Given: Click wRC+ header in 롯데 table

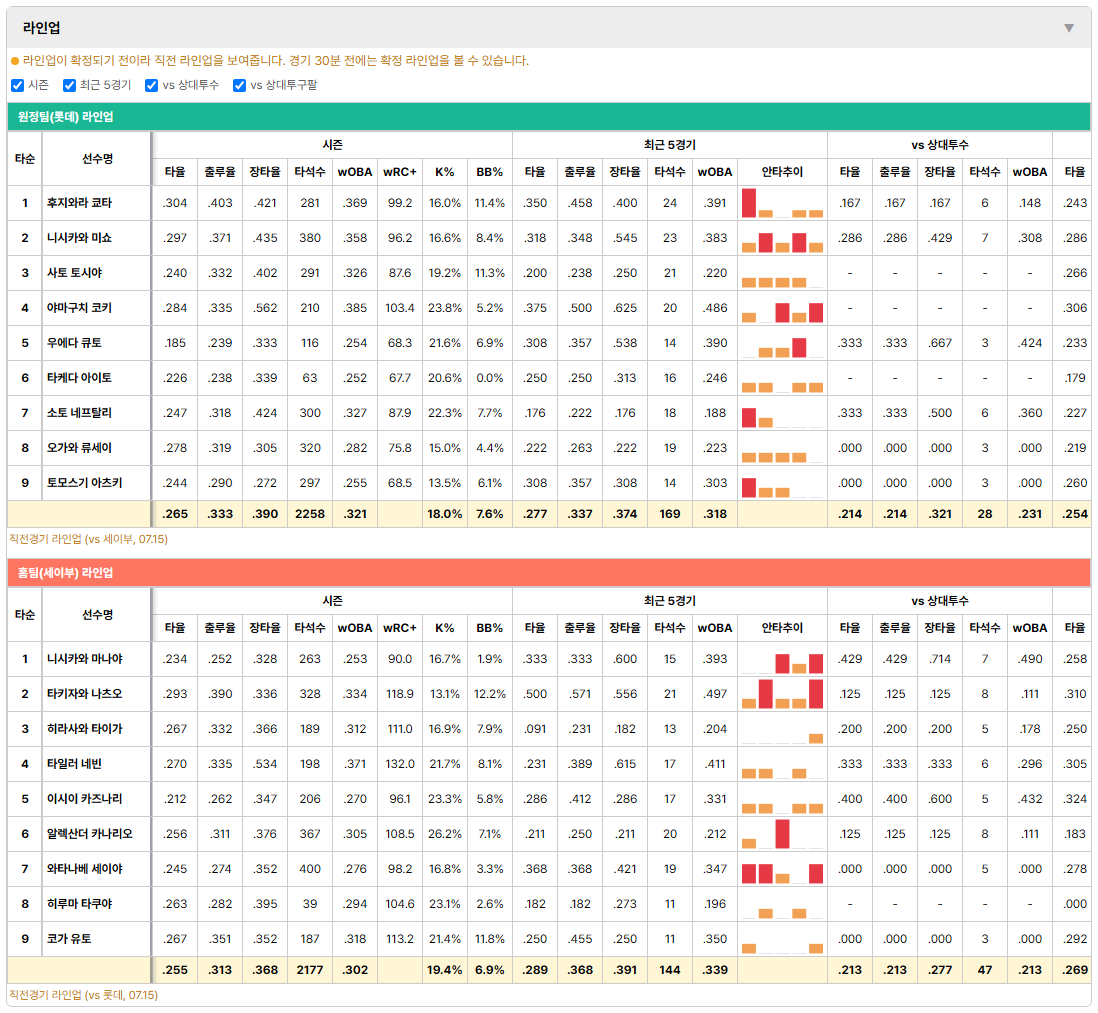Looking at the screenshot, I should (400, 172).
